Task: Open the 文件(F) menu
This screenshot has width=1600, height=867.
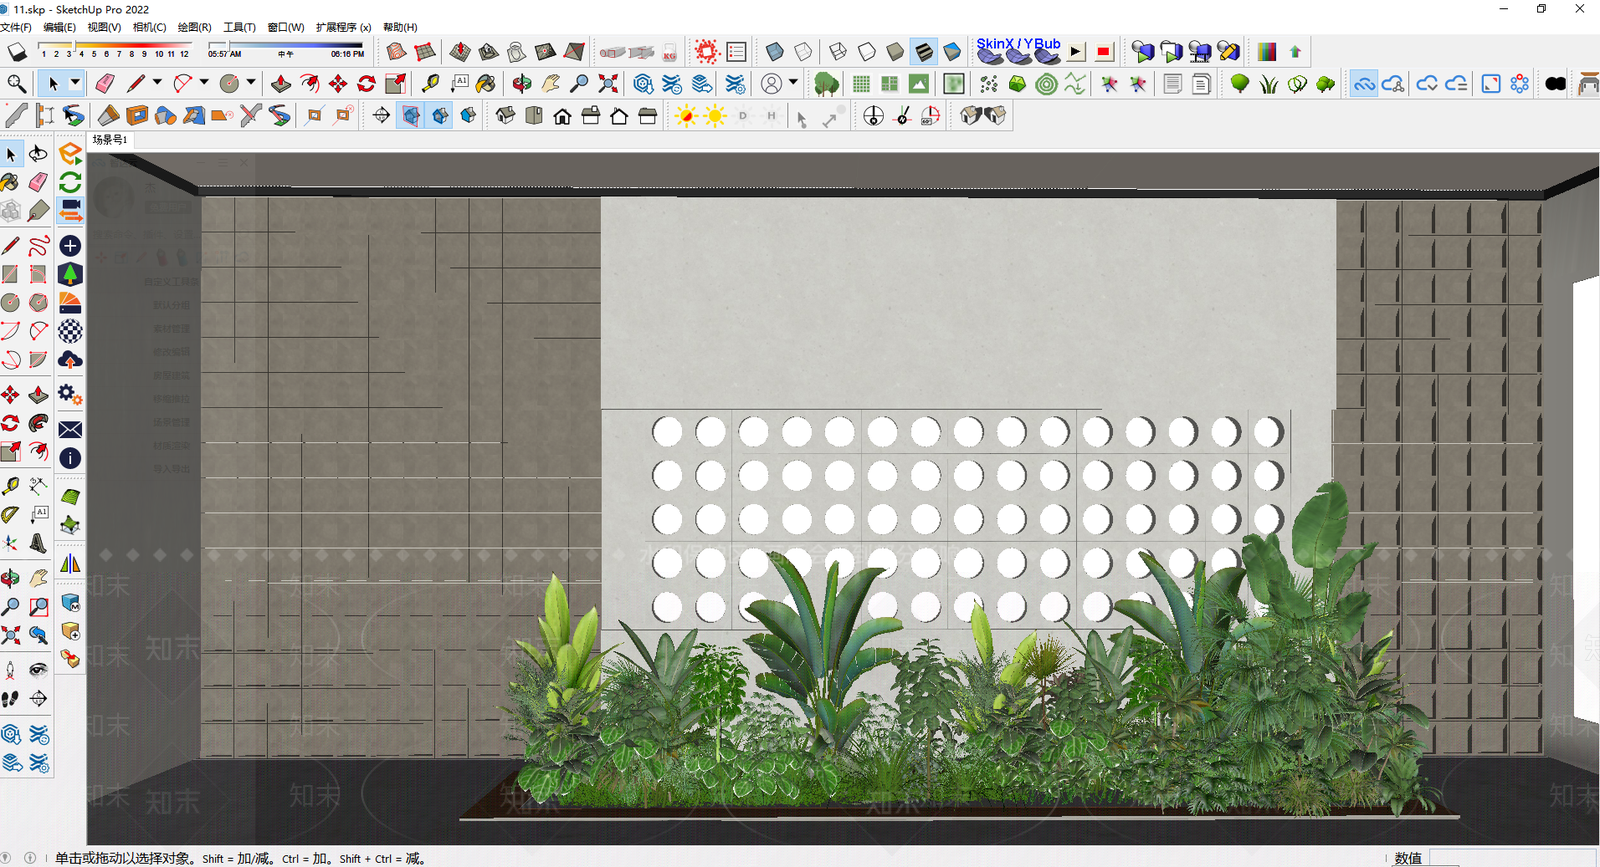Action: [16, 27]
